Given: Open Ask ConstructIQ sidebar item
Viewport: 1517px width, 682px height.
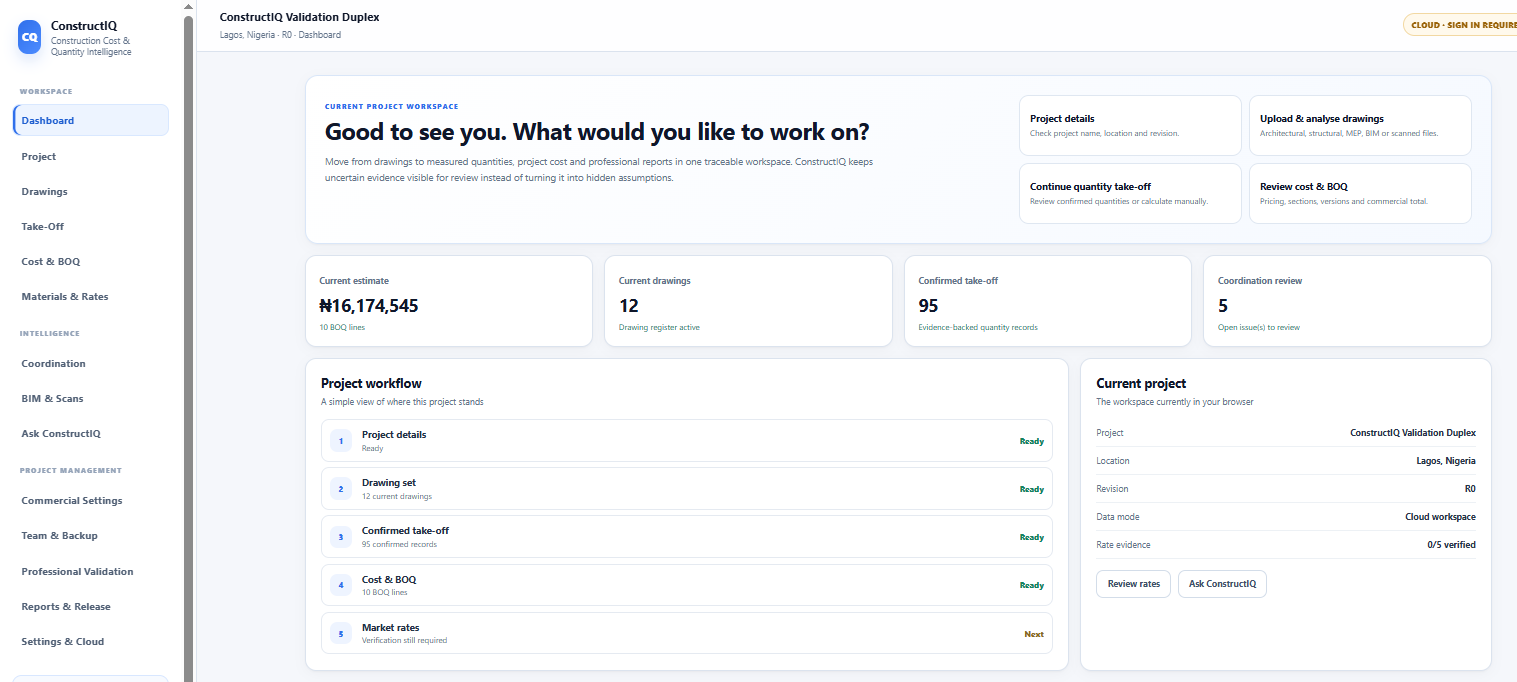Looking at the screenshot, I should click(91, 433).
